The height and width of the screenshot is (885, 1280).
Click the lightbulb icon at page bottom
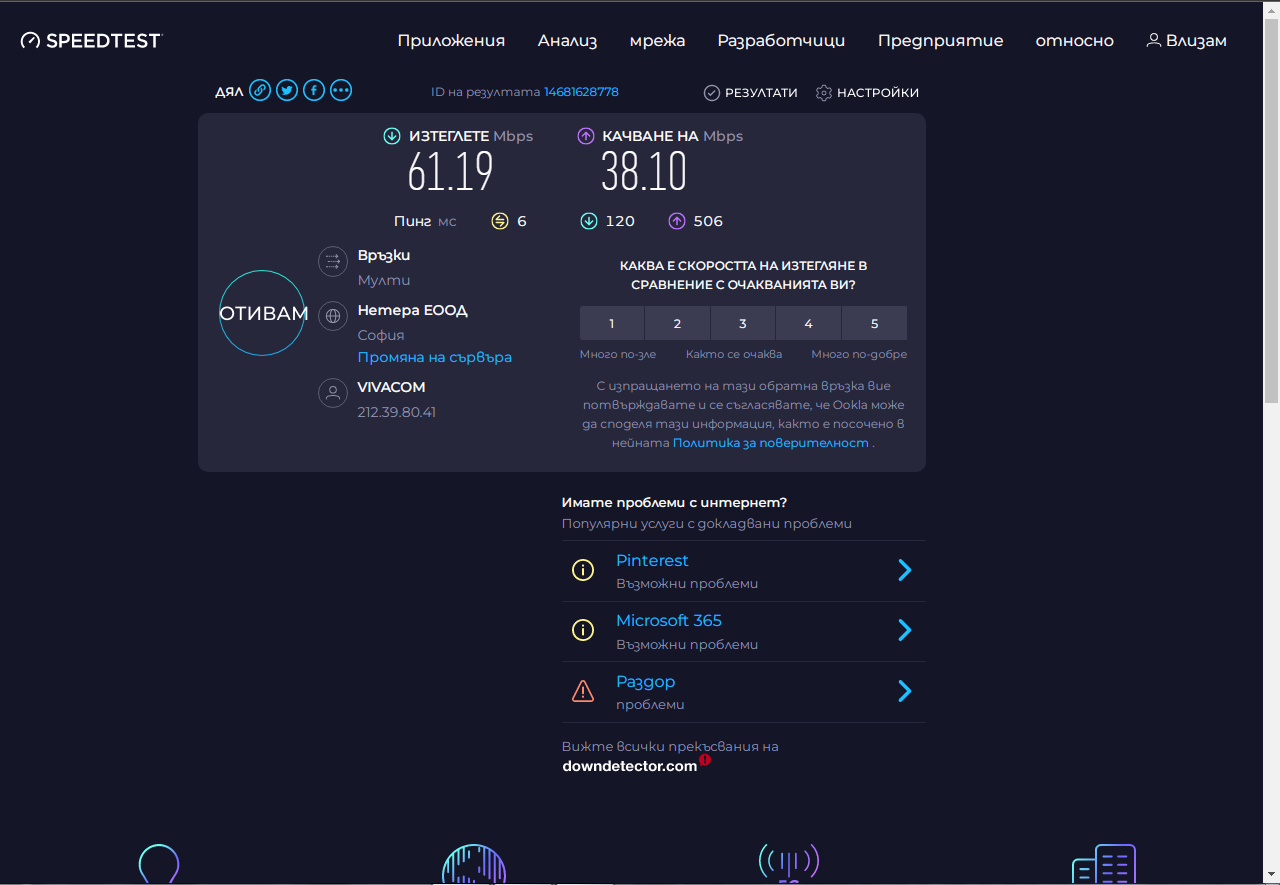point(159,864)
